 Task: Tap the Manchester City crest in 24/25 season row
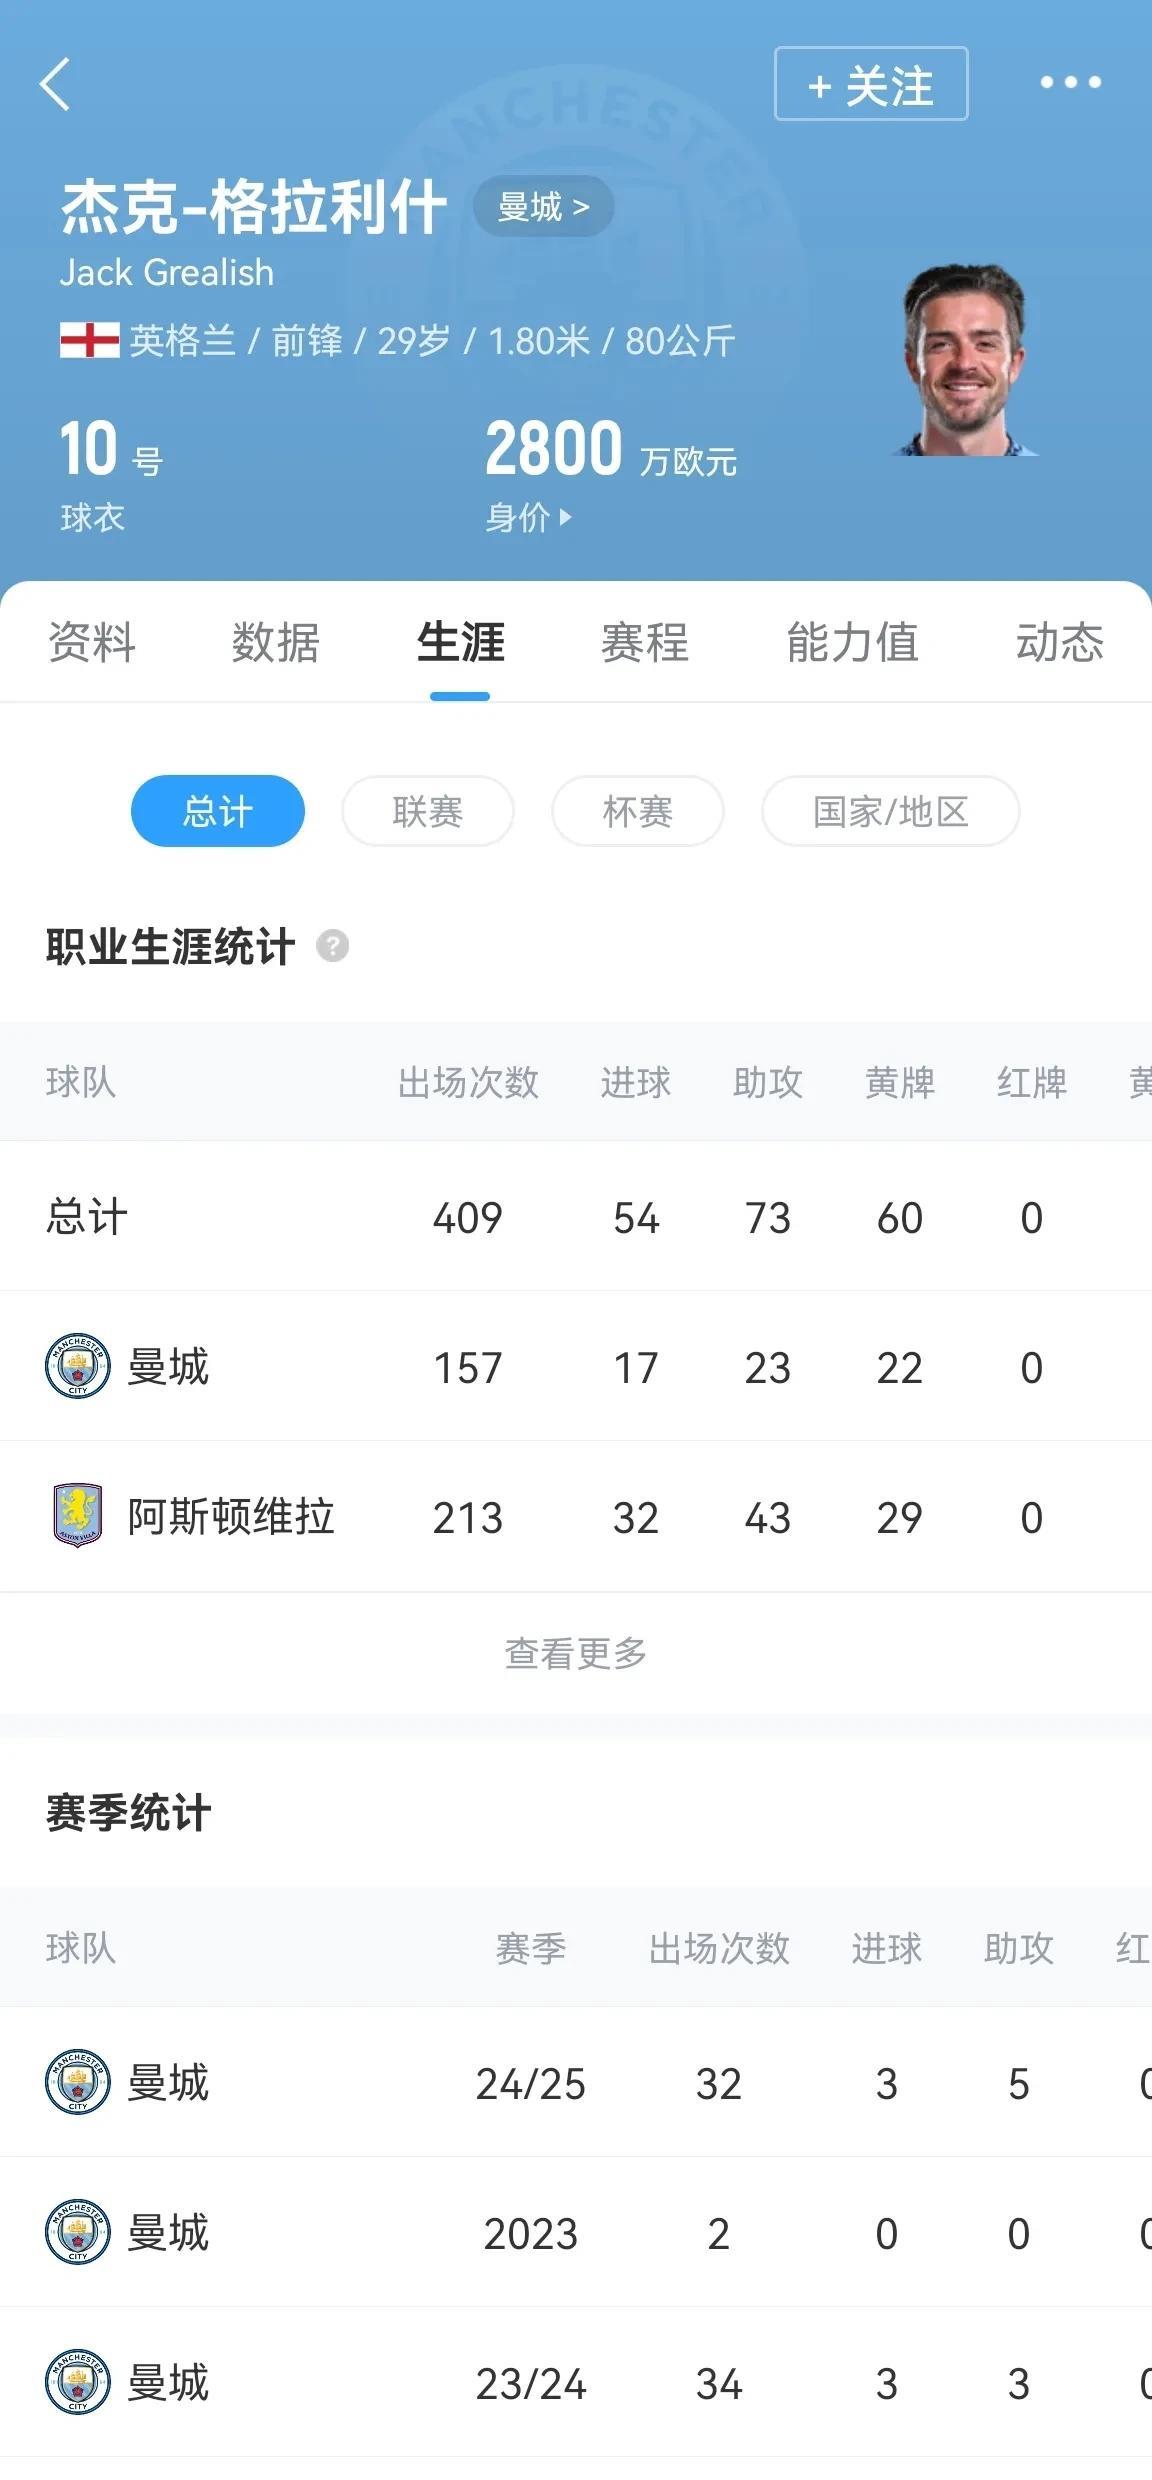pyautogui.click(x=78, y=2083)
